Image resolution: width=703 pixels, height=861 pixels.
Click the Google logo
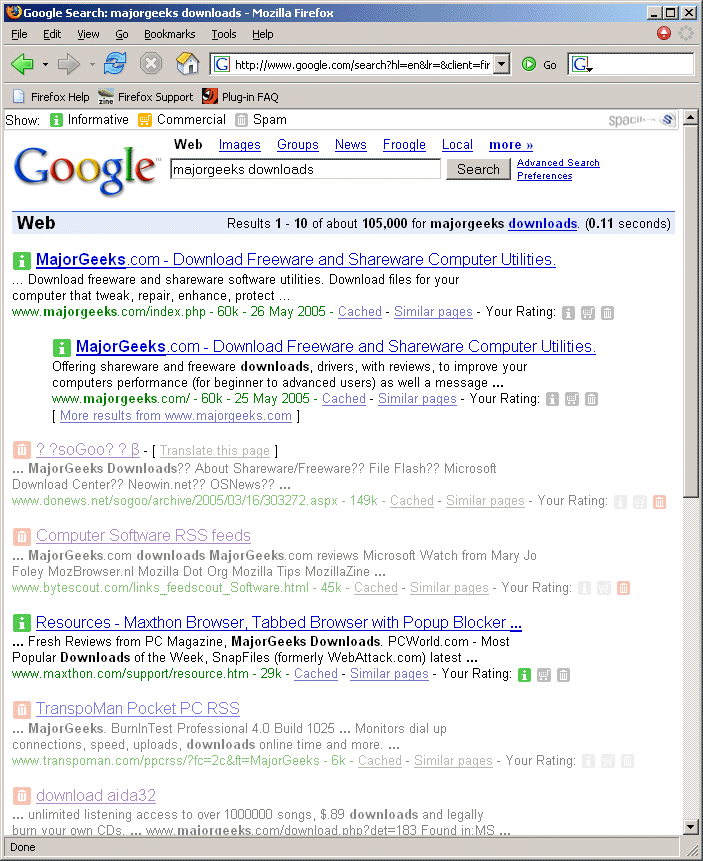(x=85, y=169)
